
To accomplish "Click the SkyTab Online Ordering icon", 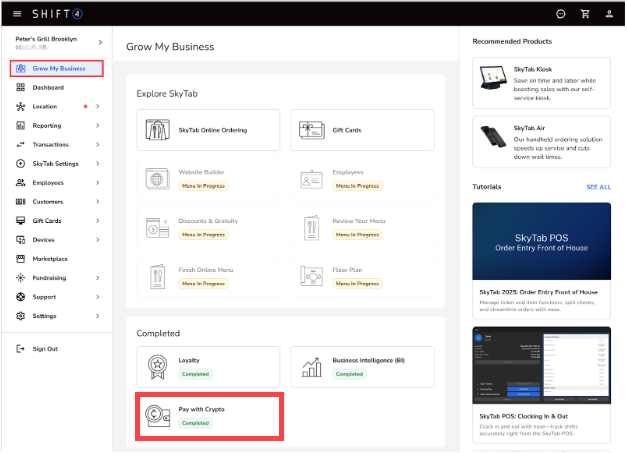I will tap(157, 130).
